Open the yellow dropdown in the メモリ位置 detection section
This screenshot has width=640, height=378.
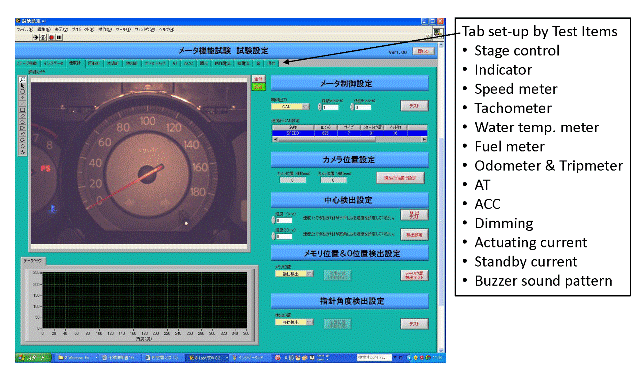pos(294,274)
